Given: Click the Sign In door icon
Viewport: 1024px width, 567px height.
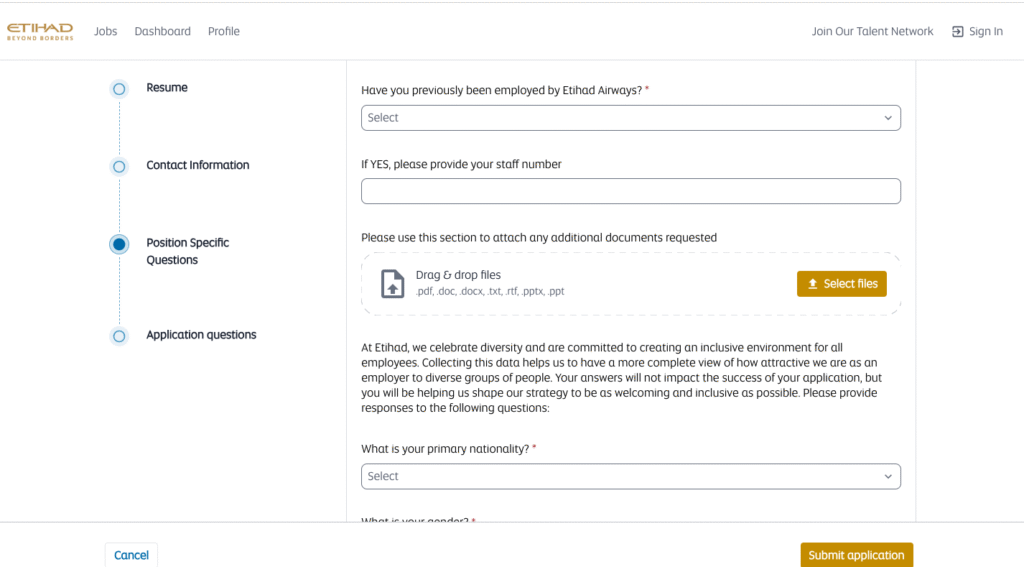Looking at the screenshot, I should (x=957, y=32).
